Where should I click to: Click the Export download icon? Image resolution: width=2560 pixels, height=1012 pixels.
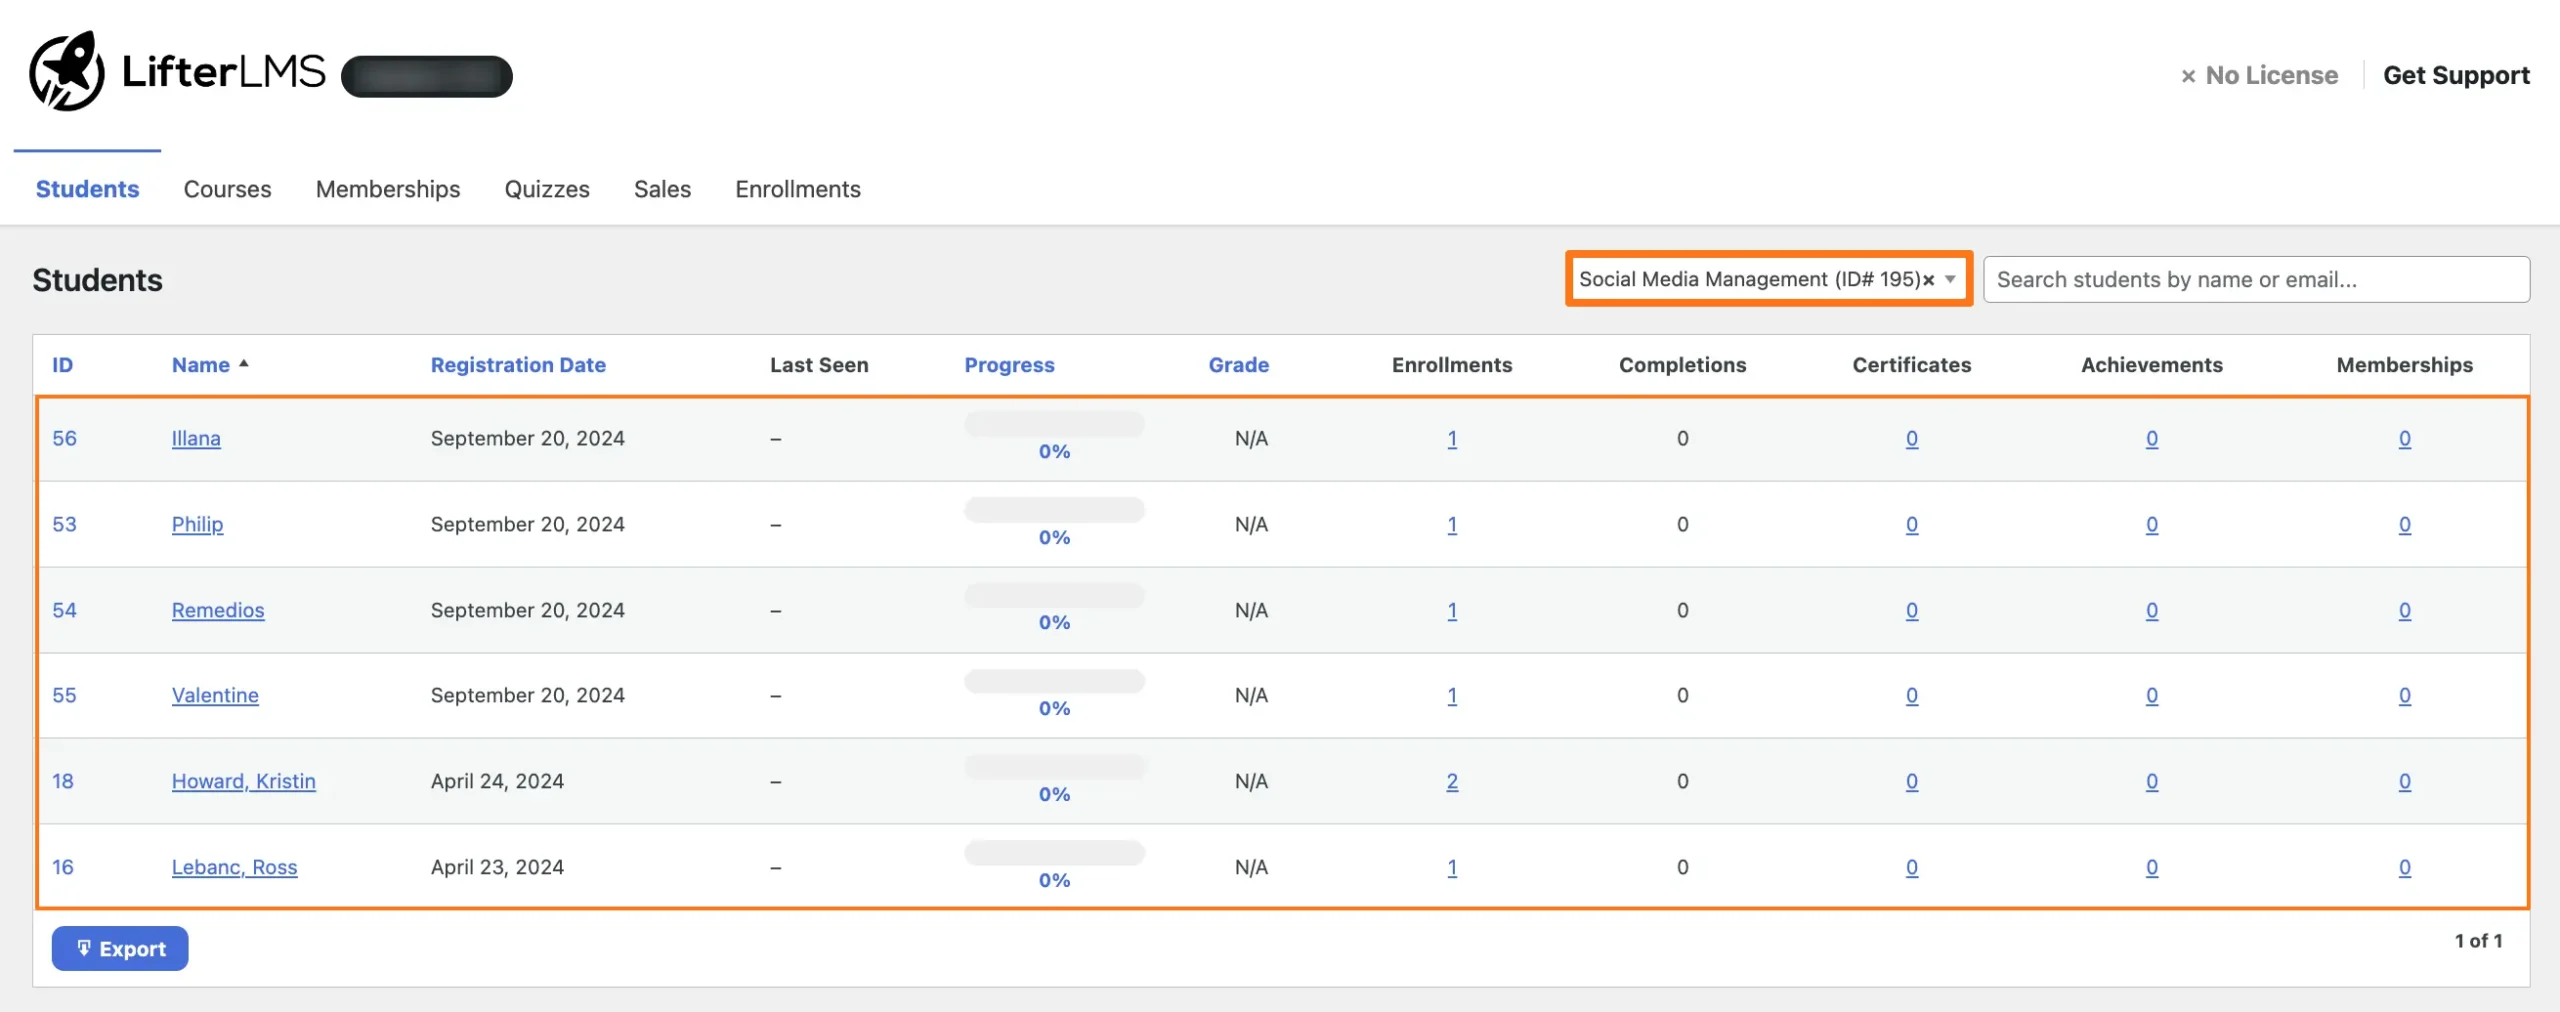click(85, 948)
